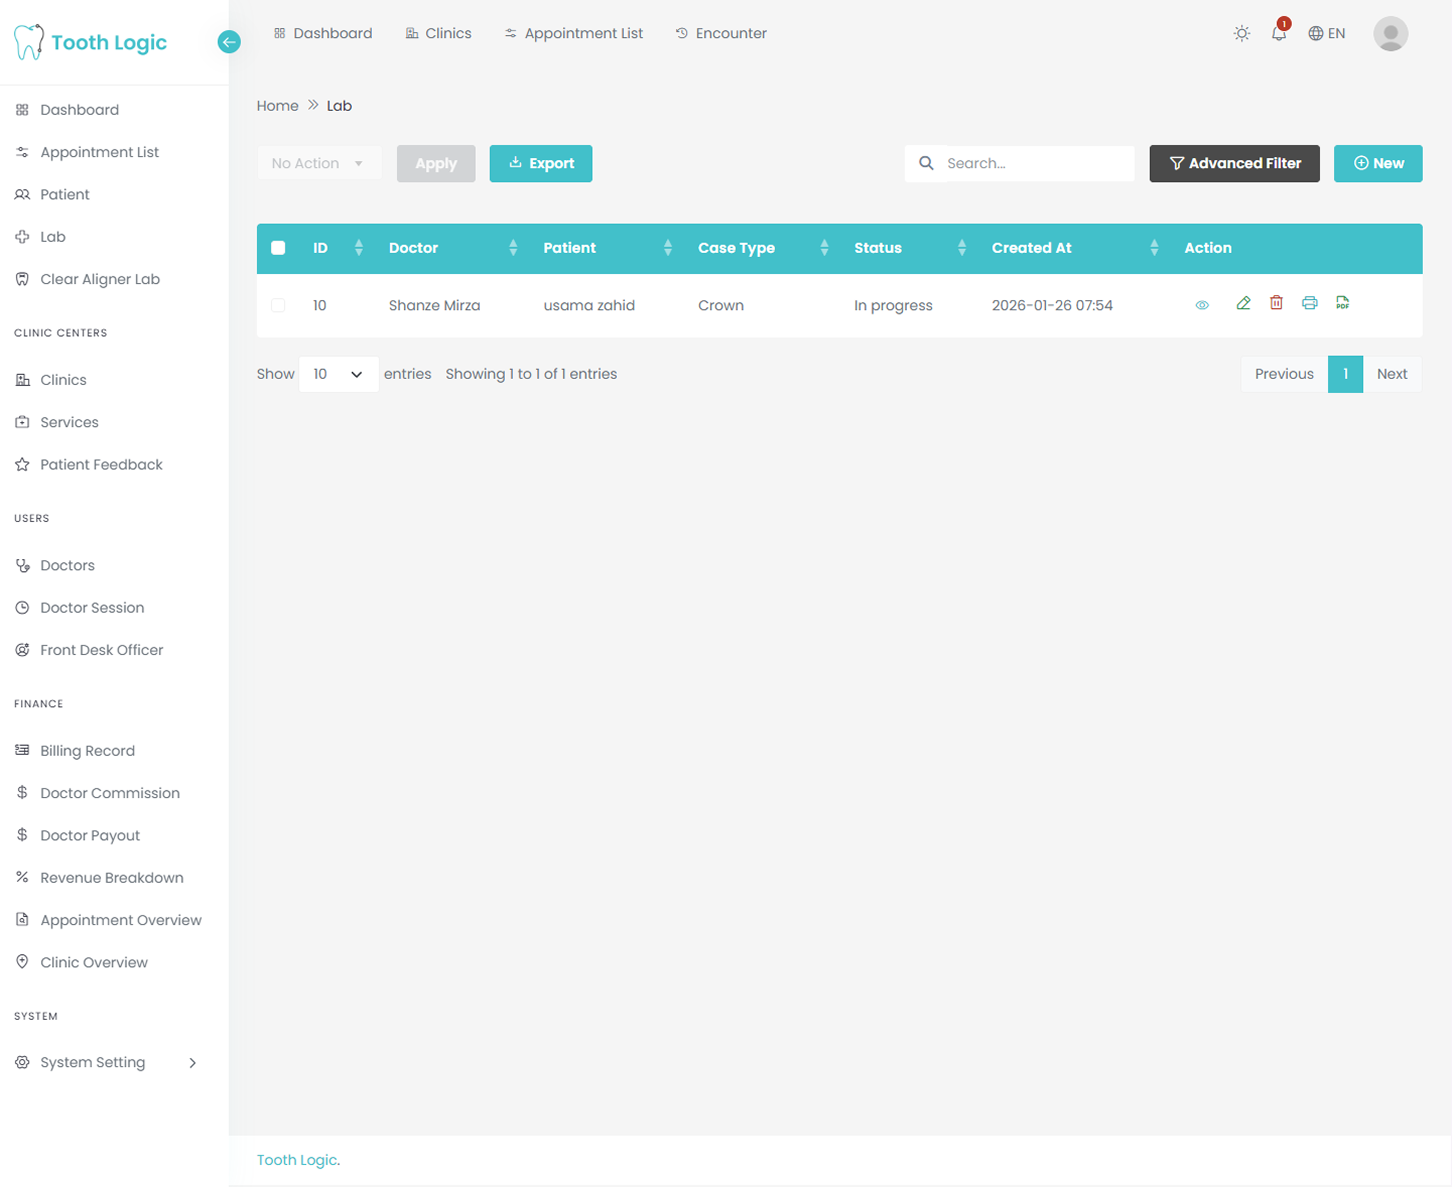Click the disabled Apply button
Screen dimensions: 1452x1187
pos(436,163)
